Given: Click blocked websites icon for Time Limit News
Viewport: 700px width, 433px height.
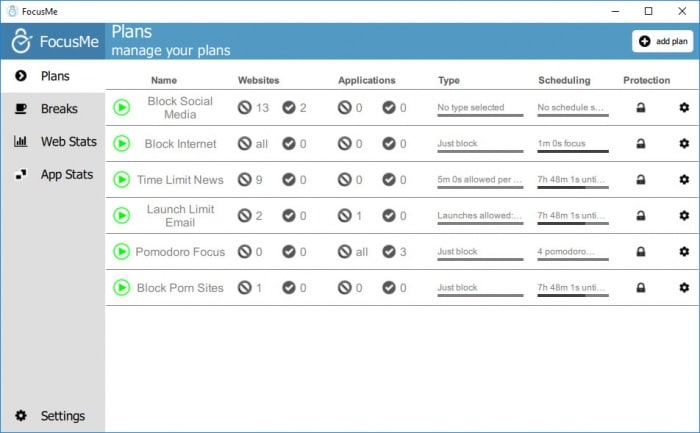Looking at the screenshot, I should (x=245, y=179).
